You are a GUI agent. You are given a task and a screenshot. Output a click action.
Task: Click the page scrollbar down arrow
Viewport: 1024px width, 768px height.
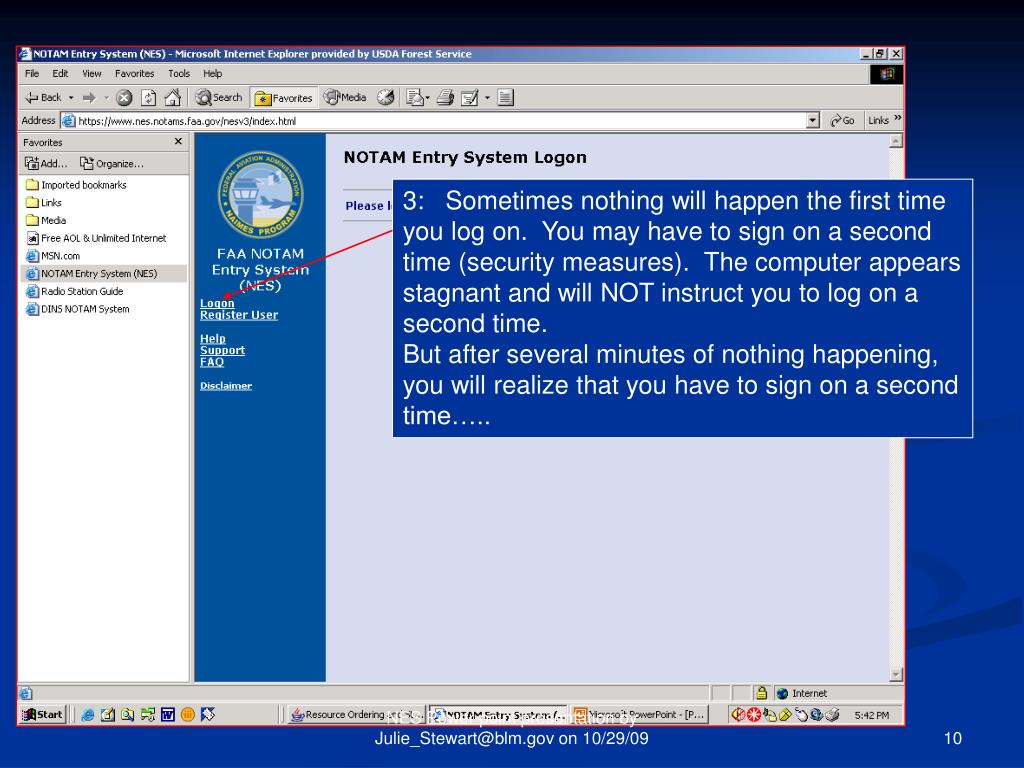[x=896, y=674]
